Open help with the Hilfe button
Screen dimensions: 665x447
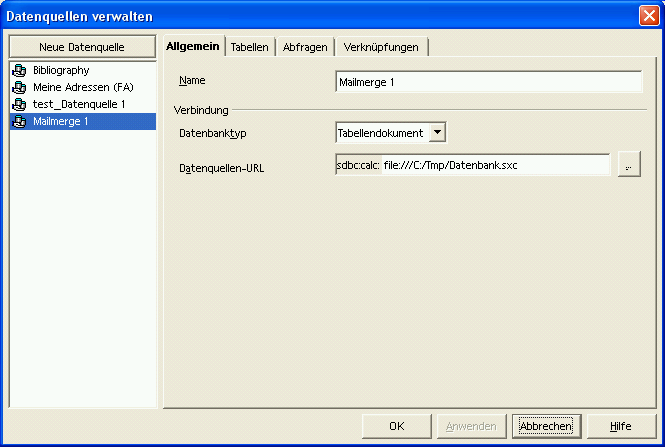point(621,426)
